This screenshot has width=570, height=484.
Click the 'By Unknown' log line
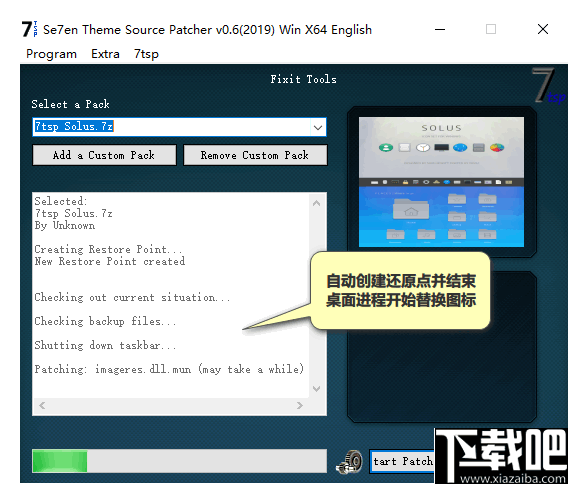coord(65,225)
